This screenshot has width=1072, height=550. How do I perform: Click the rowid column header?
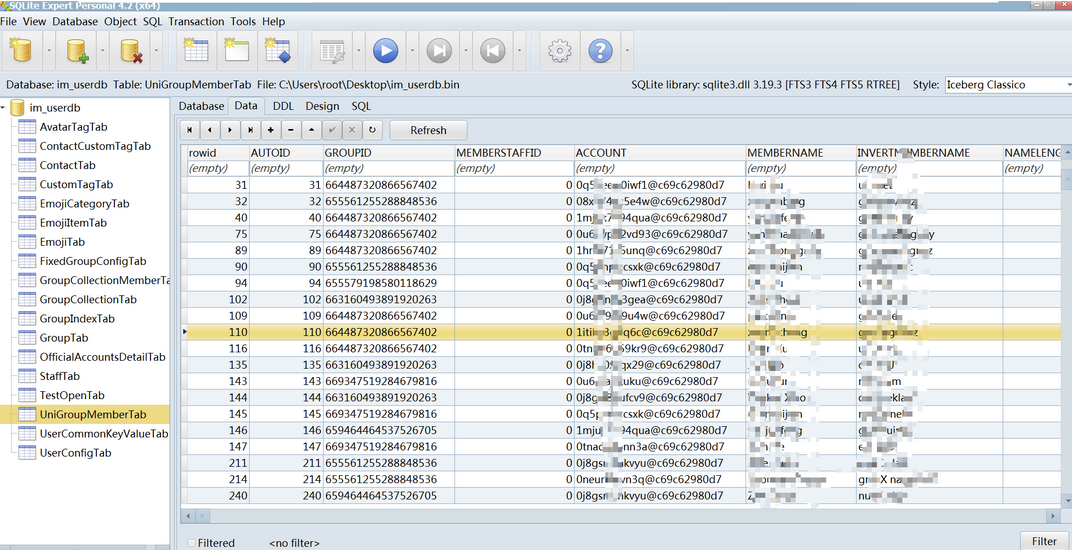(x=218, y=153)
